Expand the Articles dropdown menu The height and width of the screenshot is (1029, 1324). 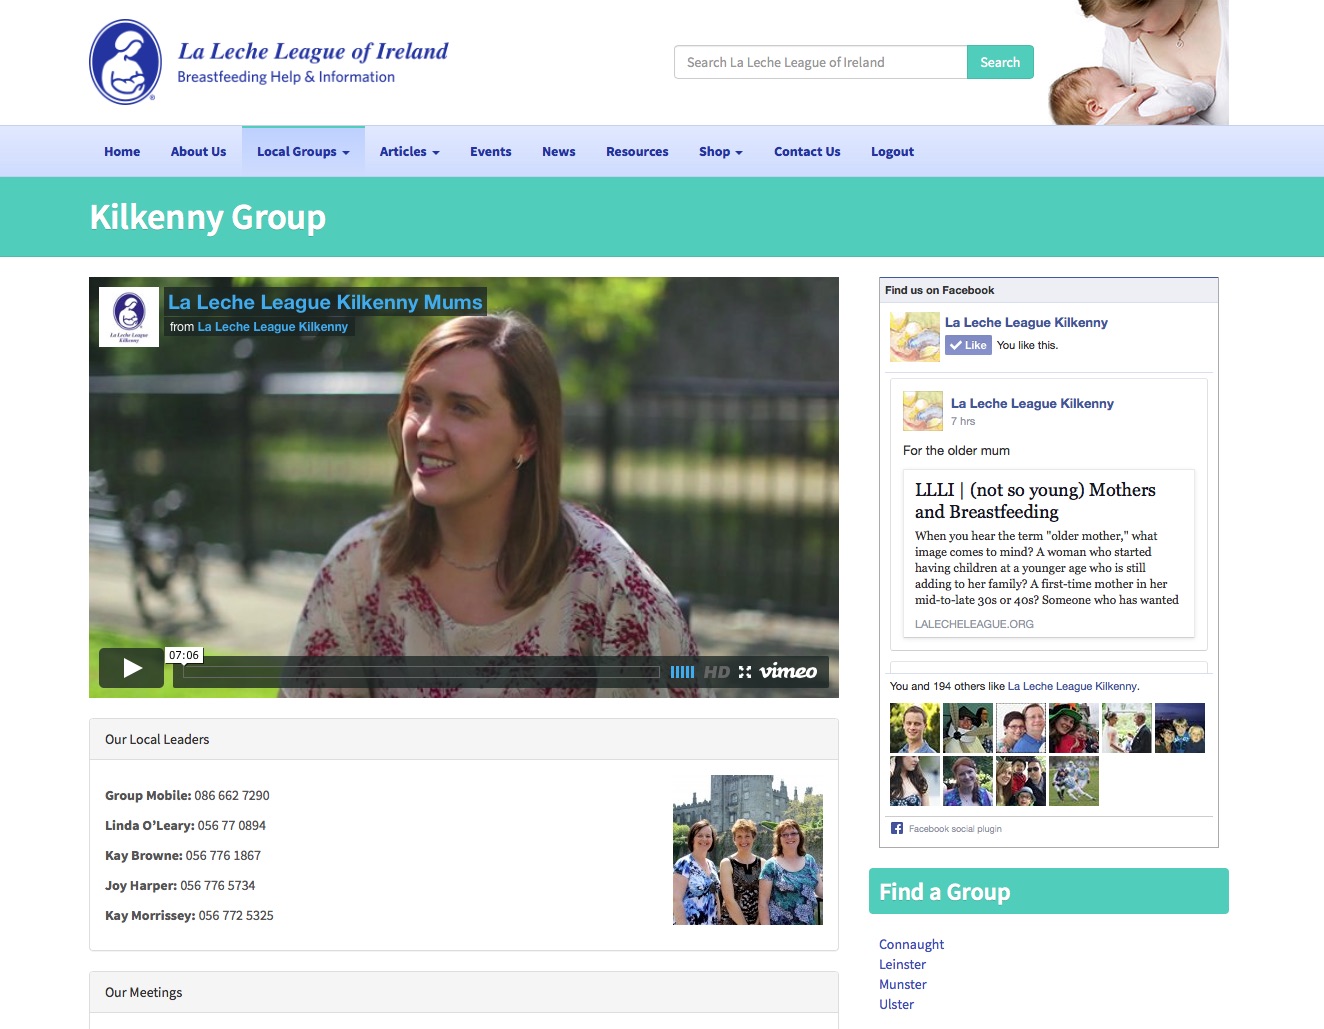pos(409,152)
